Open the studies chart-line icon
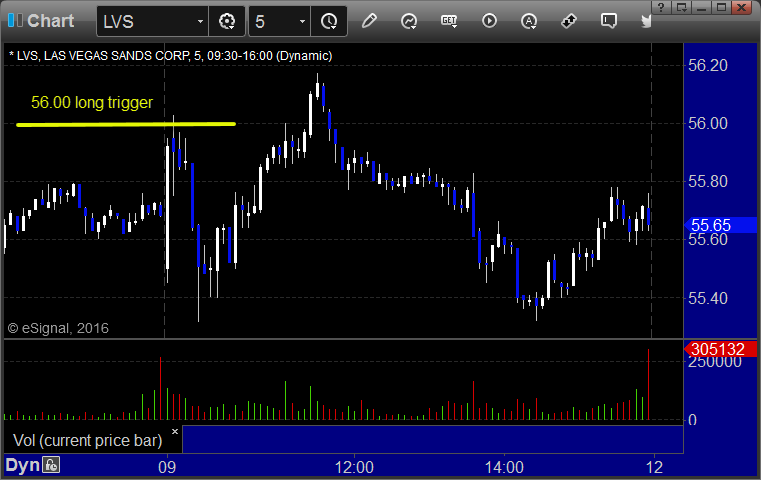This screenshot has height=480, width=761. pyautogui.click(x=409, y=21)
